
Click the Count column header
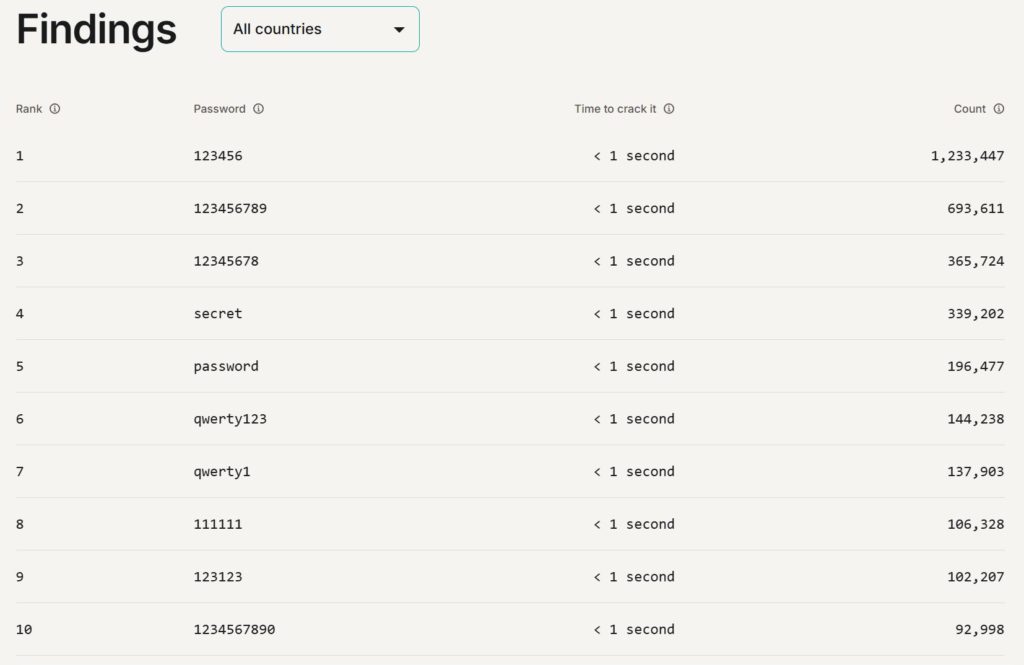[x=970, y=108]
